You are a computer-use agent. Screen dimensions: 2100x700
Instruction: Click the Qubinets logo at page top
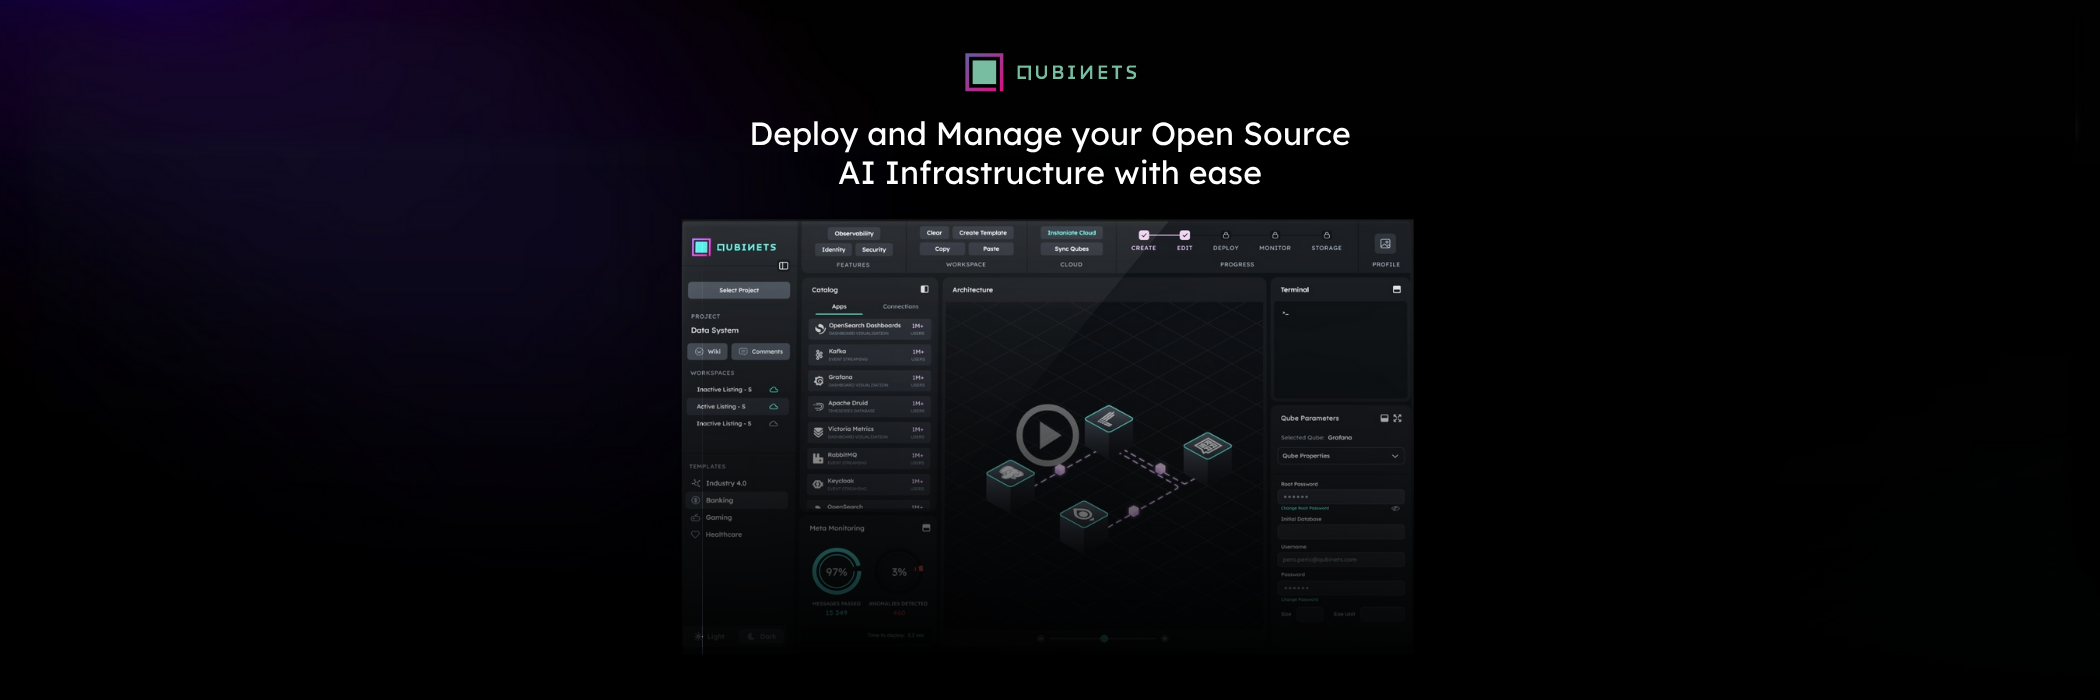pos(1051,72)
